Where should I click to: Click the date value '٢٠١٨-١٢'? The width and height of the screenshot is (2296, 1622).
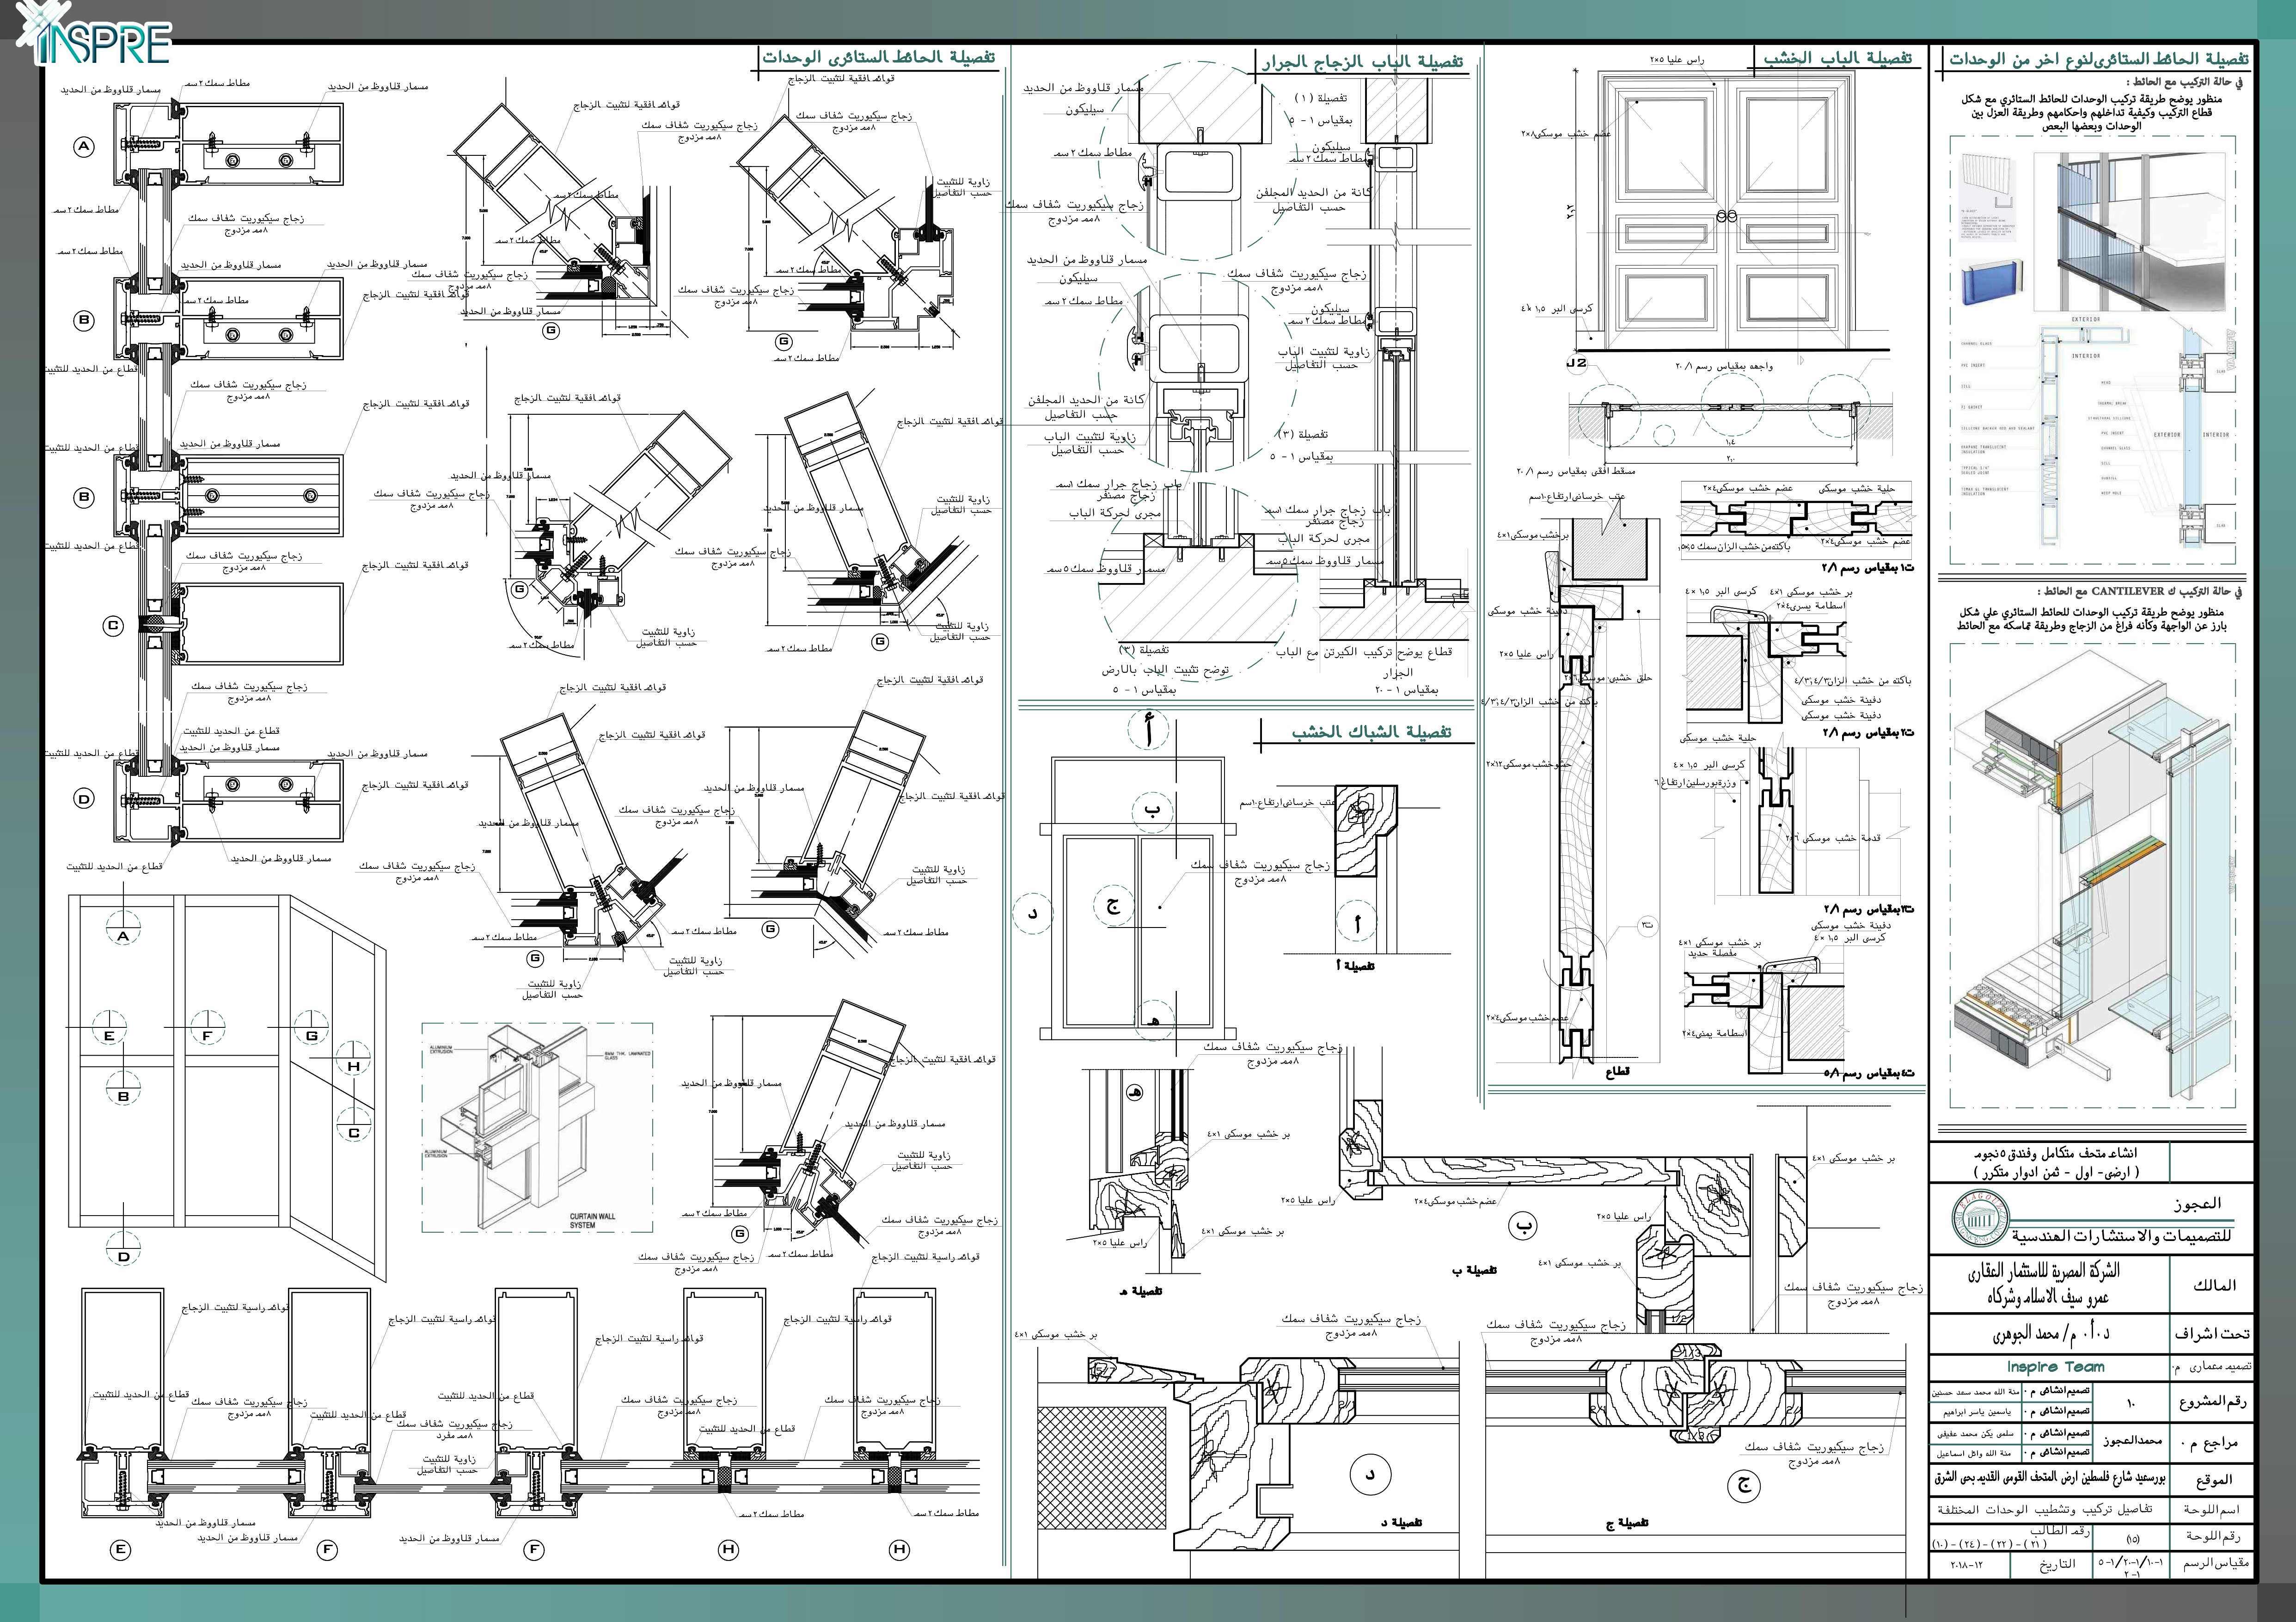(x=1966, y=1566)
